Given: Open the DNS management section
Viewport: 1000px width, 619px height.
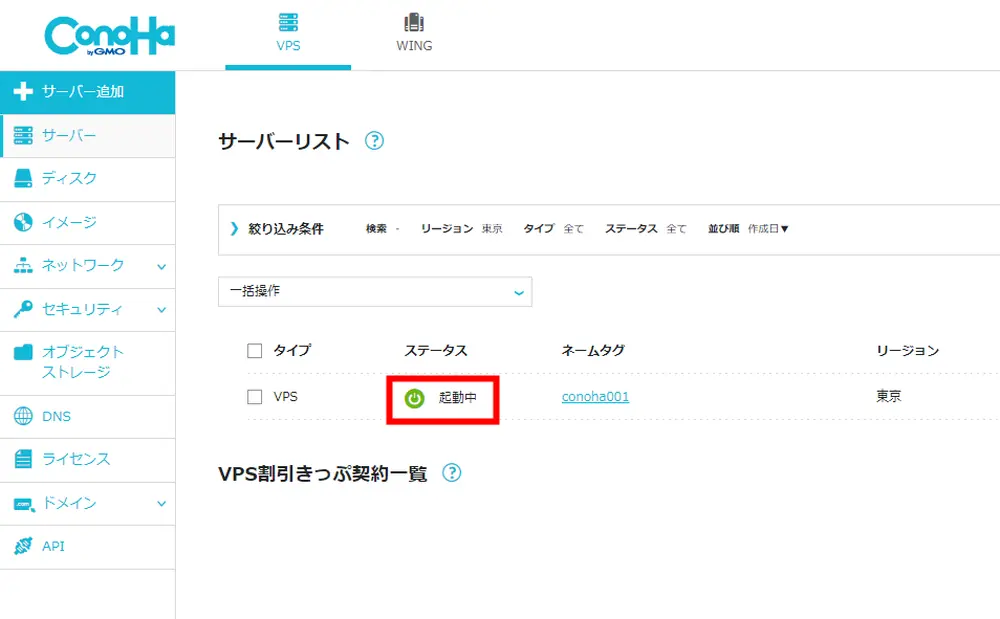Looking at the screenshot, I should [x=60, y=415].
